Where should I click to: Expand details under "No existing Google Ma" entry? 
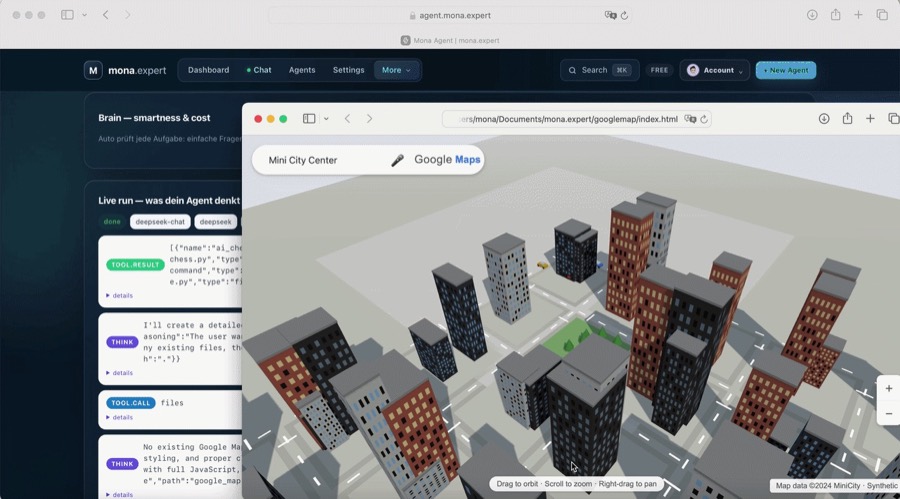(x=119, y=494)
